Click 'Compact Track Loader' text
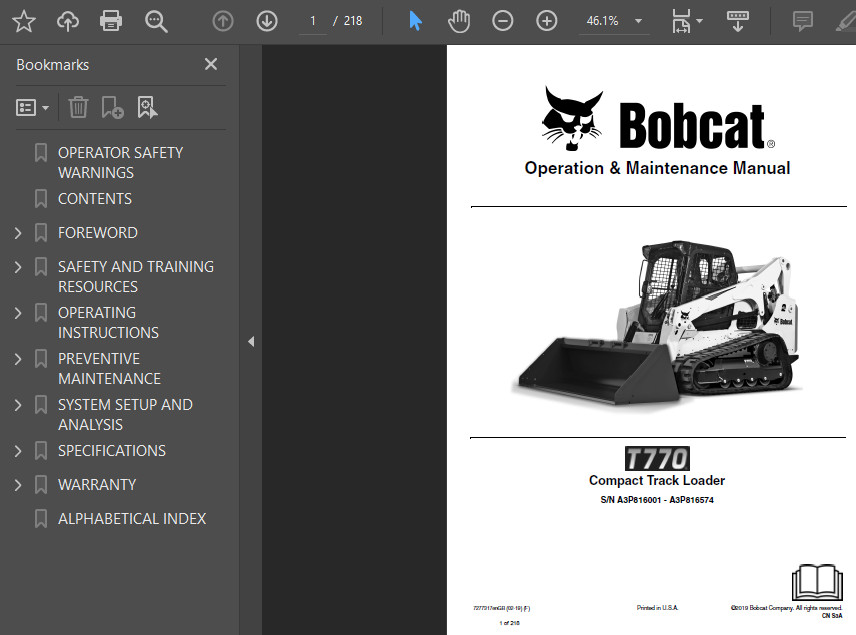The height and width of the screenshot is (635, 856). pos(657,480)
